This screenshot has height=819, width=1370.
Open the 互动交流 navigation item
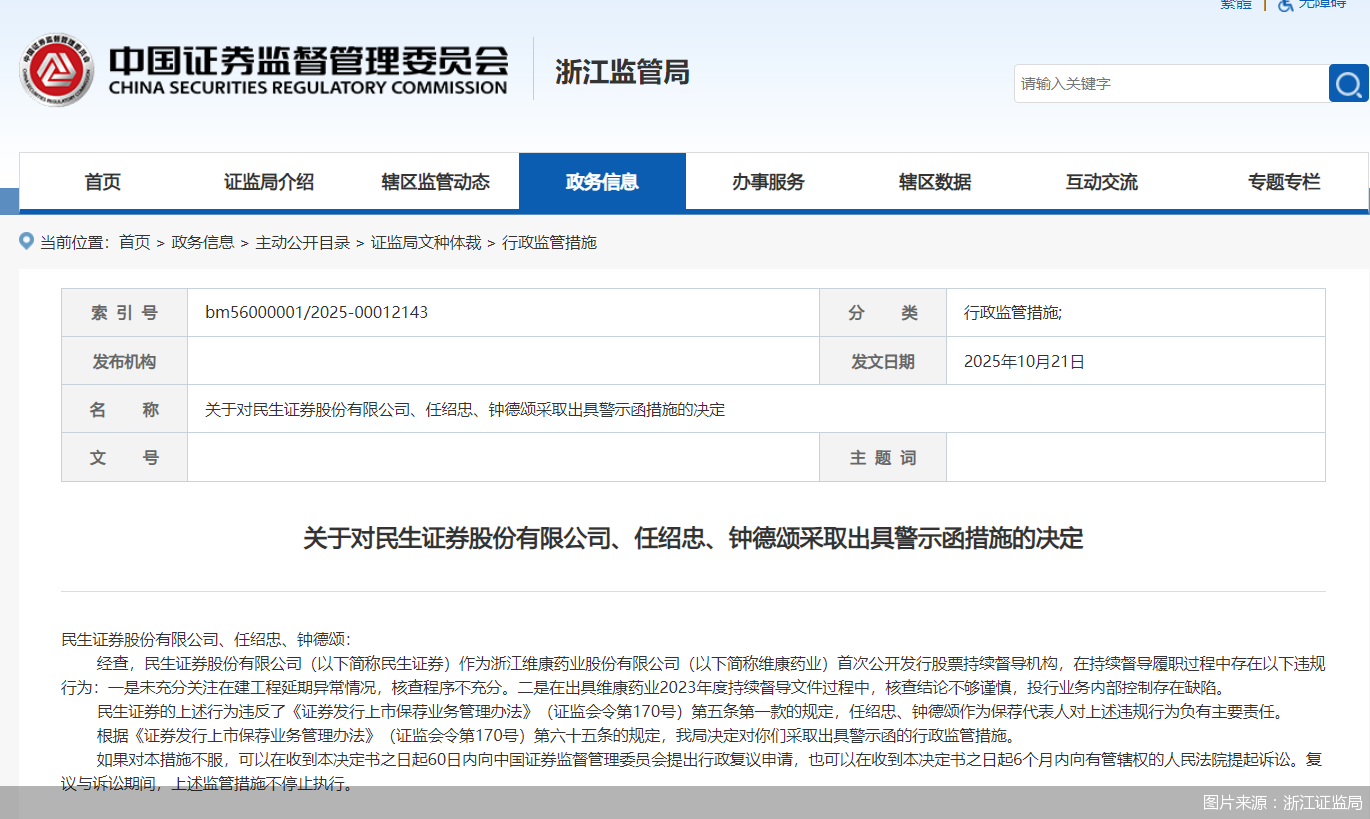click(1101, 182)
